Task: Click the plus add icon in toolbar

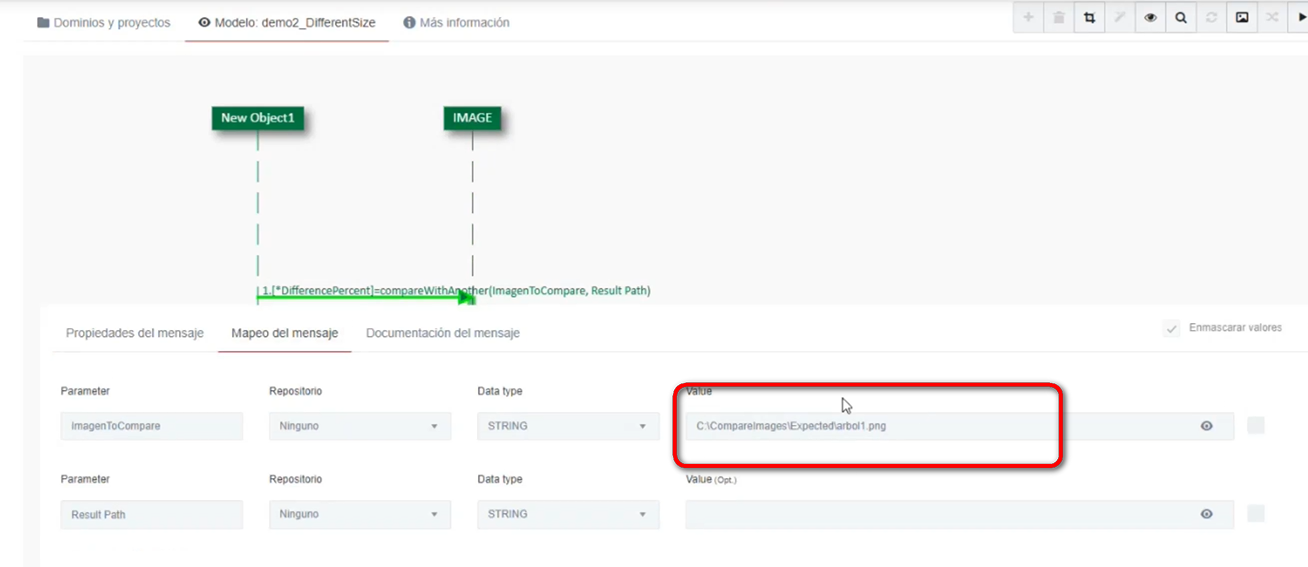Action: 1028,18
